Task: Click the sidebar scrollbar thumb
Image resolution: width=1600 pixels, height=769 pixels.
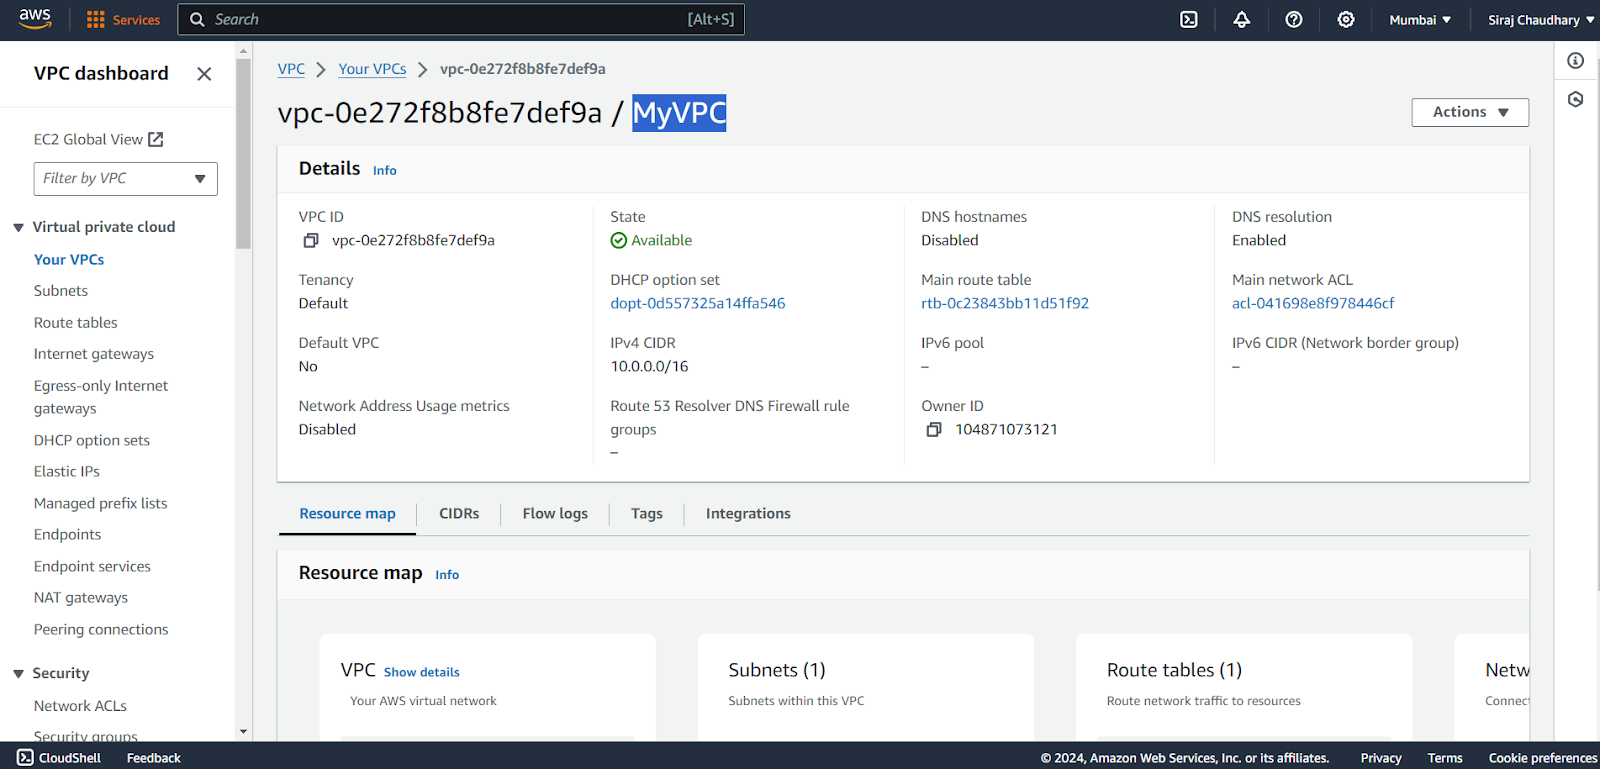Action: pyautogui.click(x=243, y=154)
